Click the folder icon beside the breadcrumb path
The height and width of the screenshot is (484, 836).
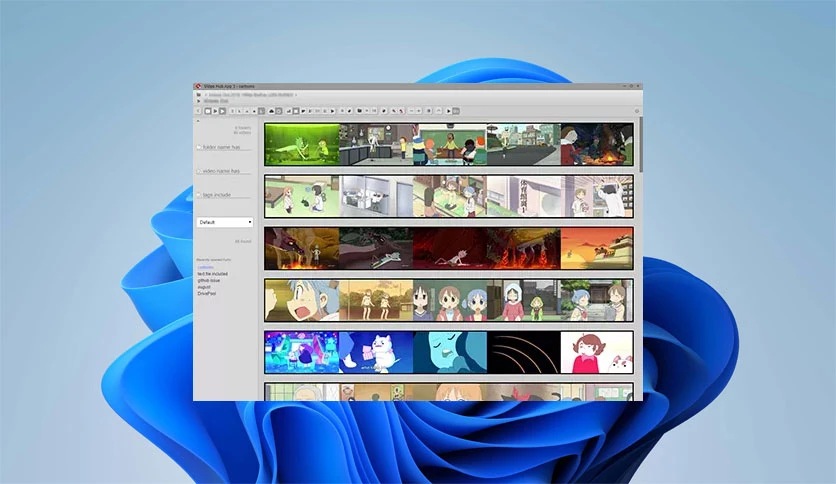tap(199, 94)
